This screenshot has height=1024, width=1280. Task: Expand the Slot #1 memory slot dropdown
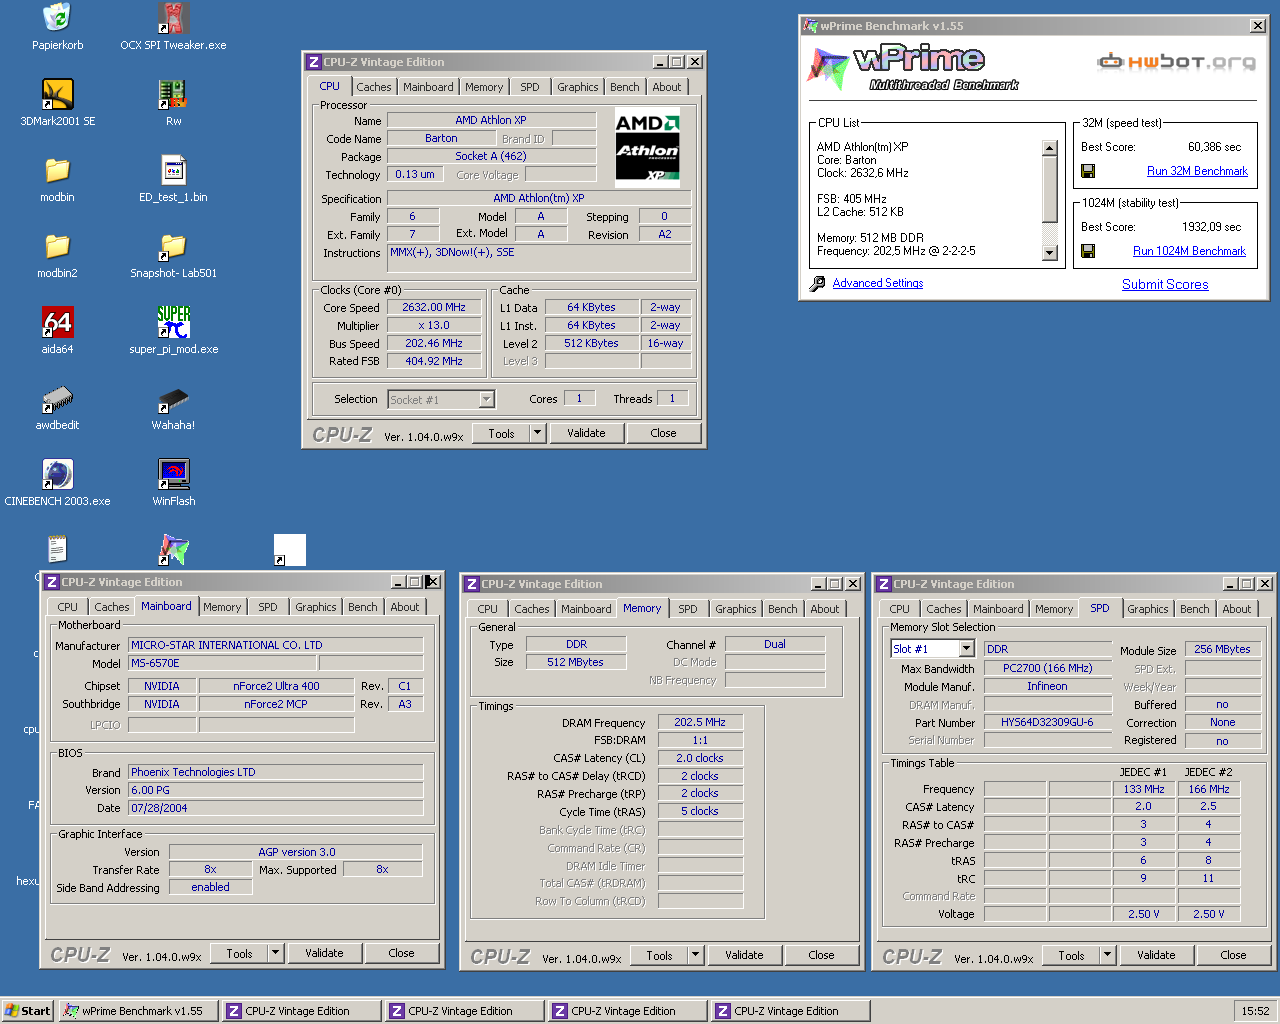966,649
